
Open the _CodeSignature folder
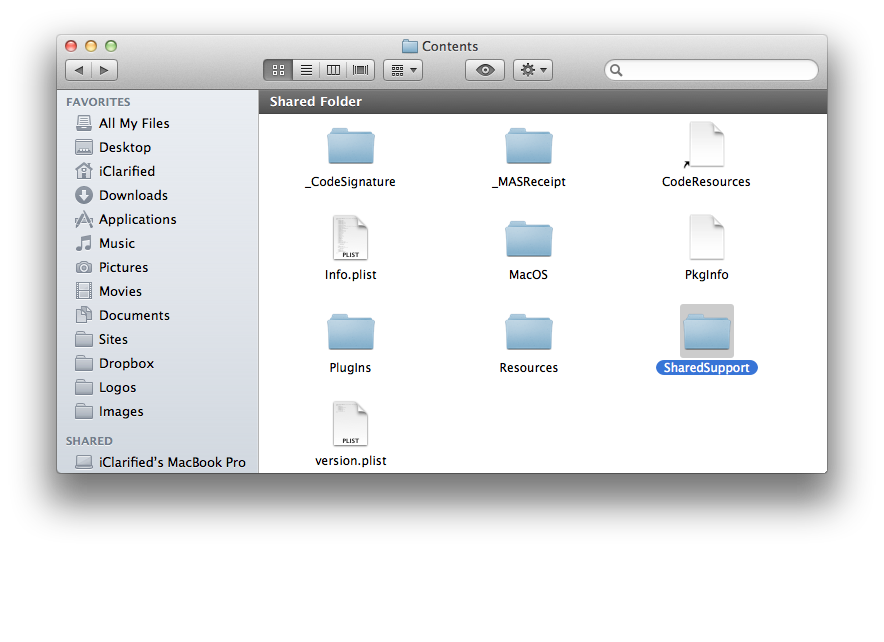(x=350, y=147)
